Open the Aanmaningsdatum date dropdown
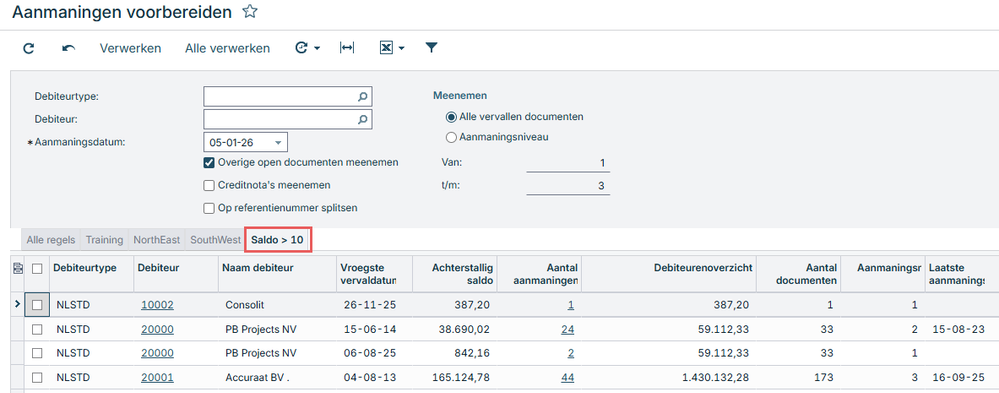The height and width of the screenshot is (393, 999). click(x=278, y=142)
